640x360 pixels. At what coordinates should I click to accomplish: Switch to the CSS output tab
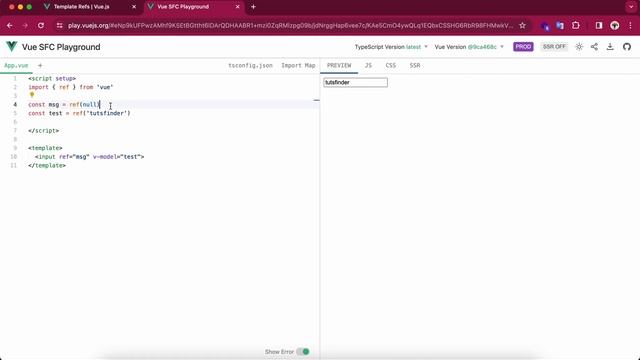[391, 65]
